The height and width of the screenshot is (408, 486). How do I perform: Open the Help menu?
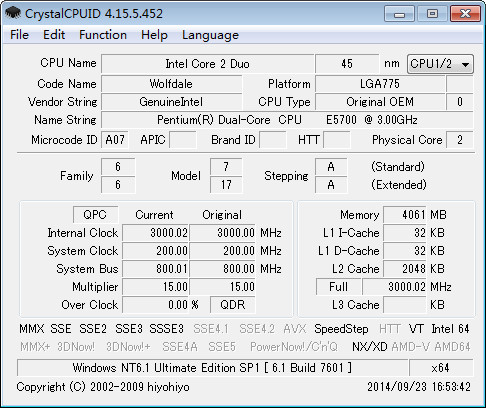[x=154, y=35]
